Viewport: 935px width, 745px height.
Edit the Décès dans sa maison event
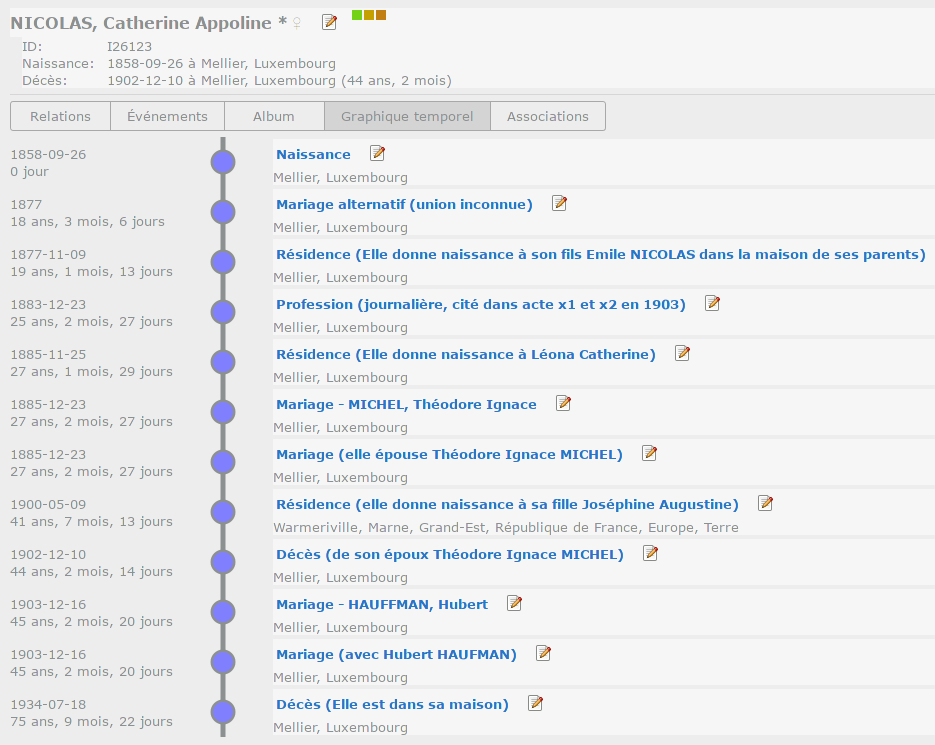[x=535, y=703]
